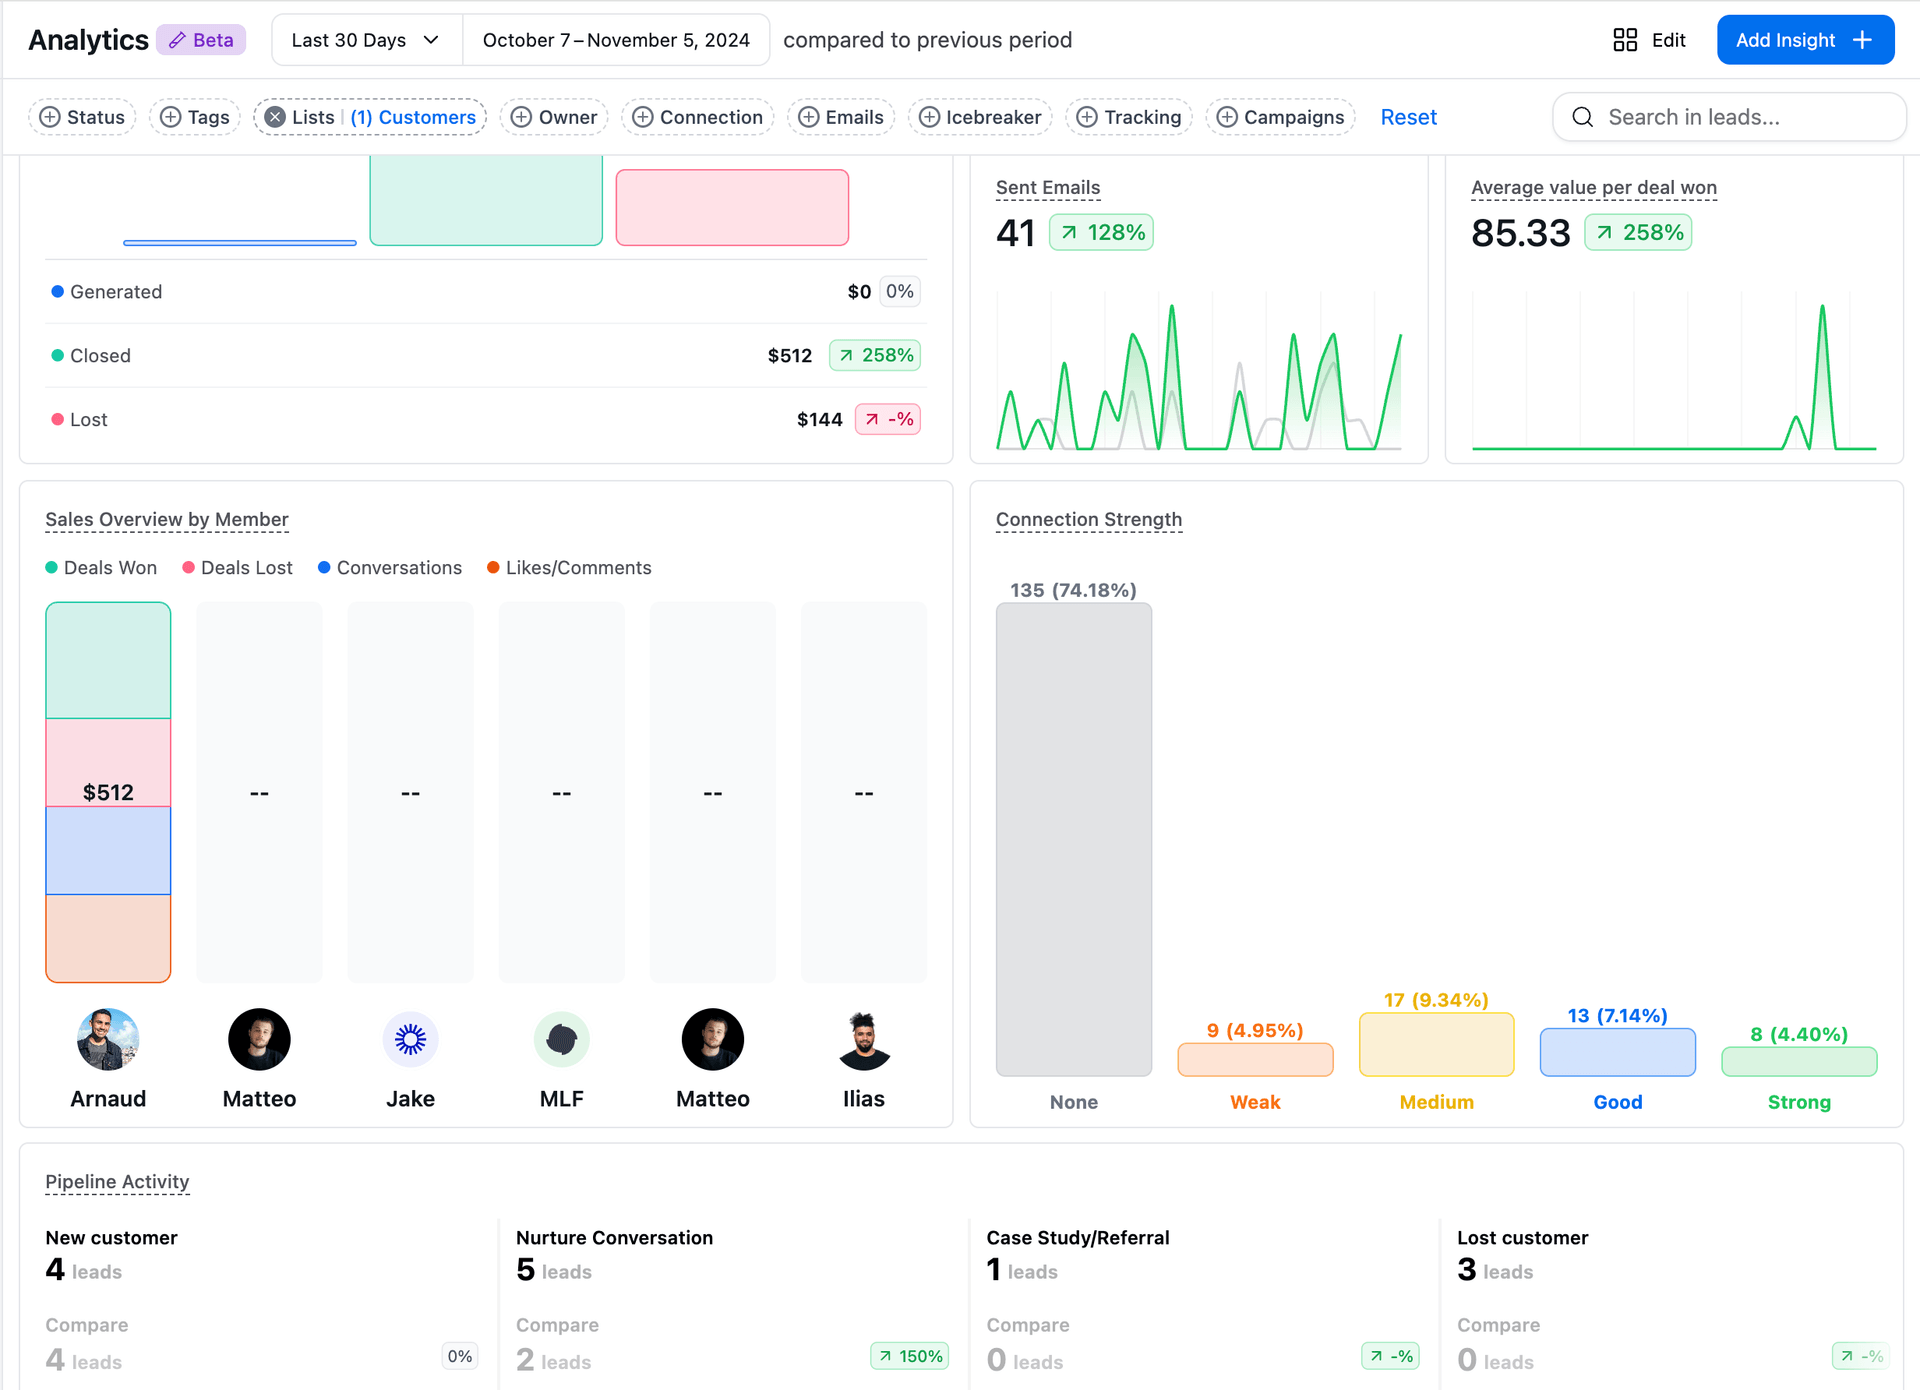
Task: Click the plus icon on Status filter
Action: [50, 117]
